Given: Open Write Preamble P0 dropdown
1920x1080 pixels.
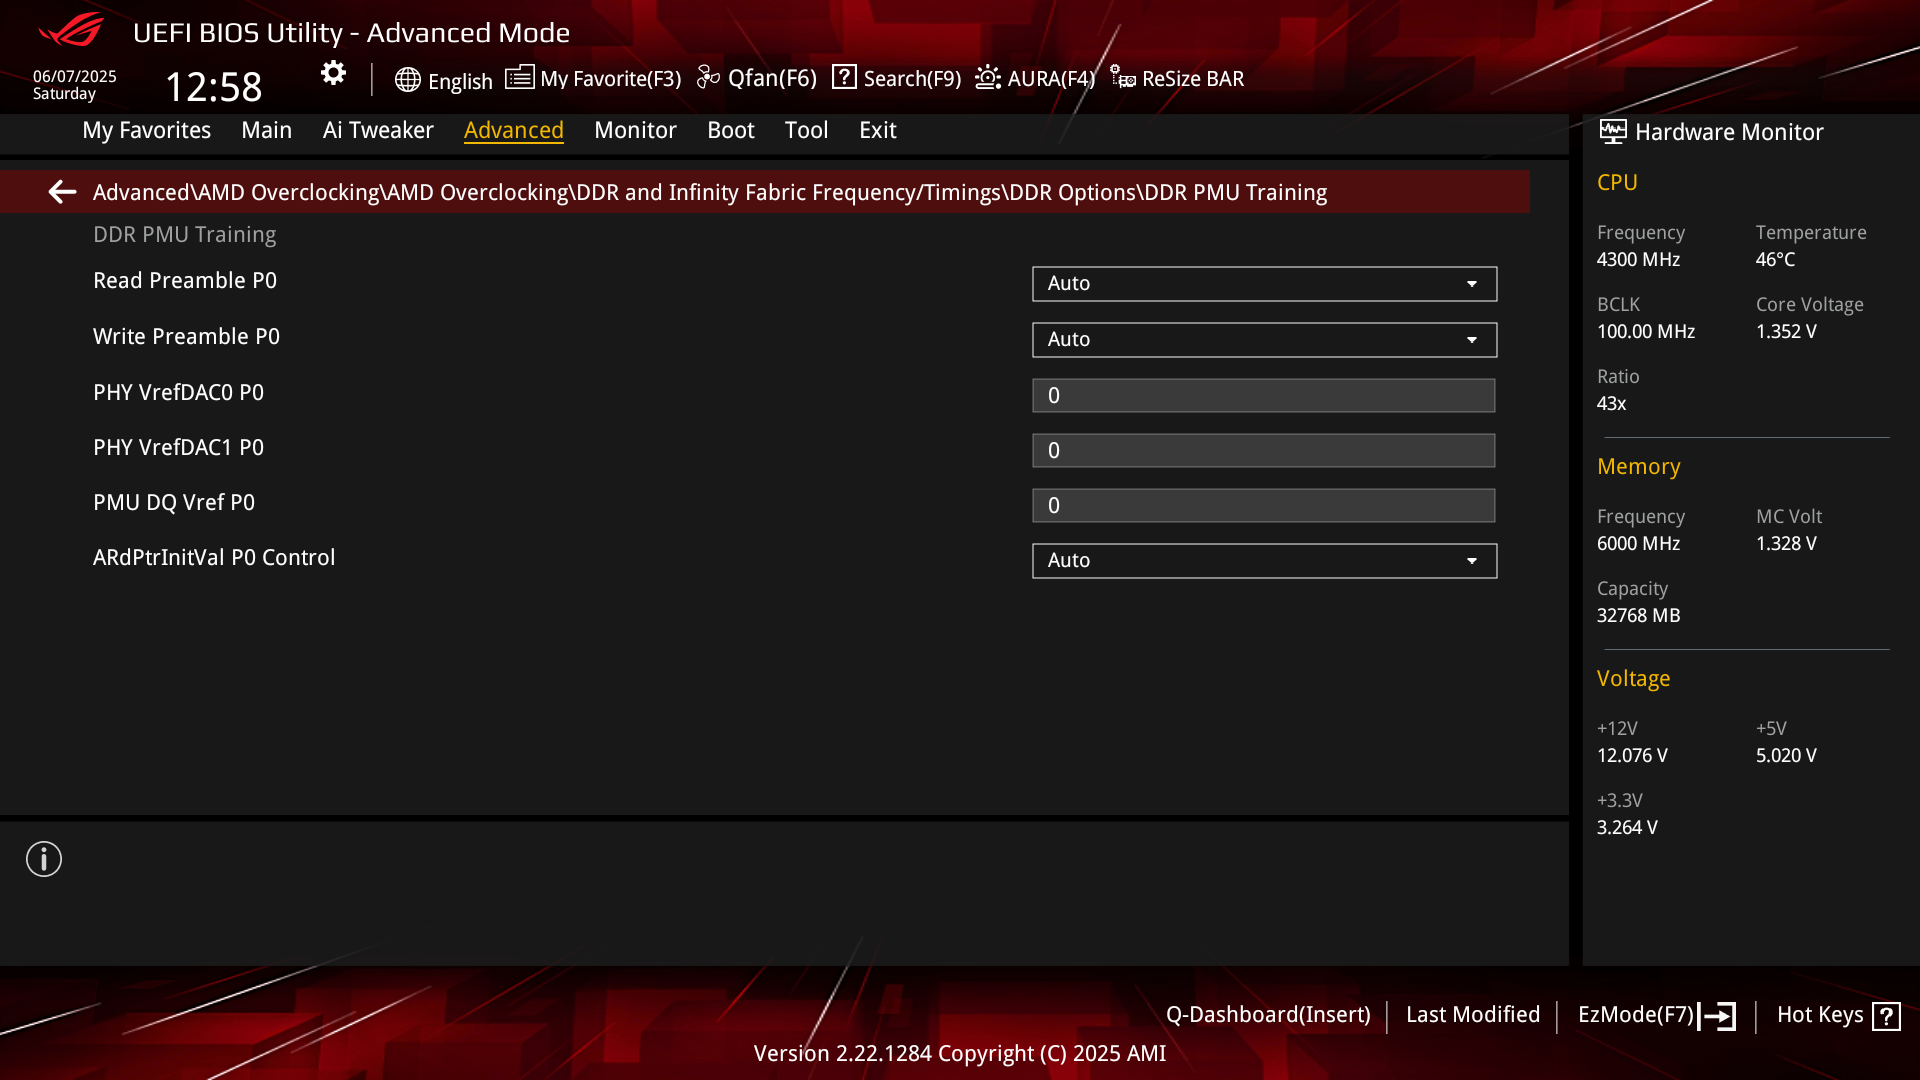Looking at the screenshot, I should click(1264, 340).
